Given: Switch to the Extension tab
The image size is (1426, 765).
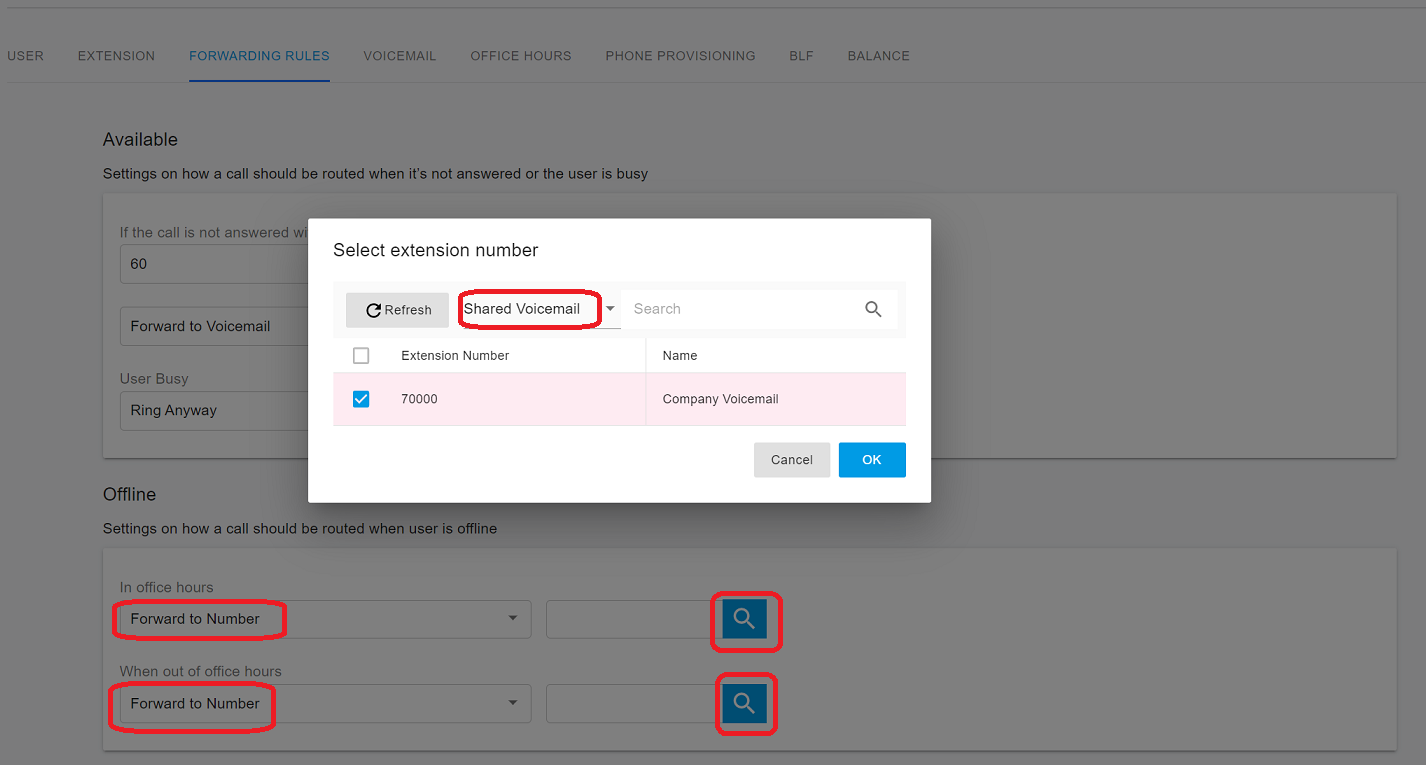Looking at the screenshot, I should 116,56.
